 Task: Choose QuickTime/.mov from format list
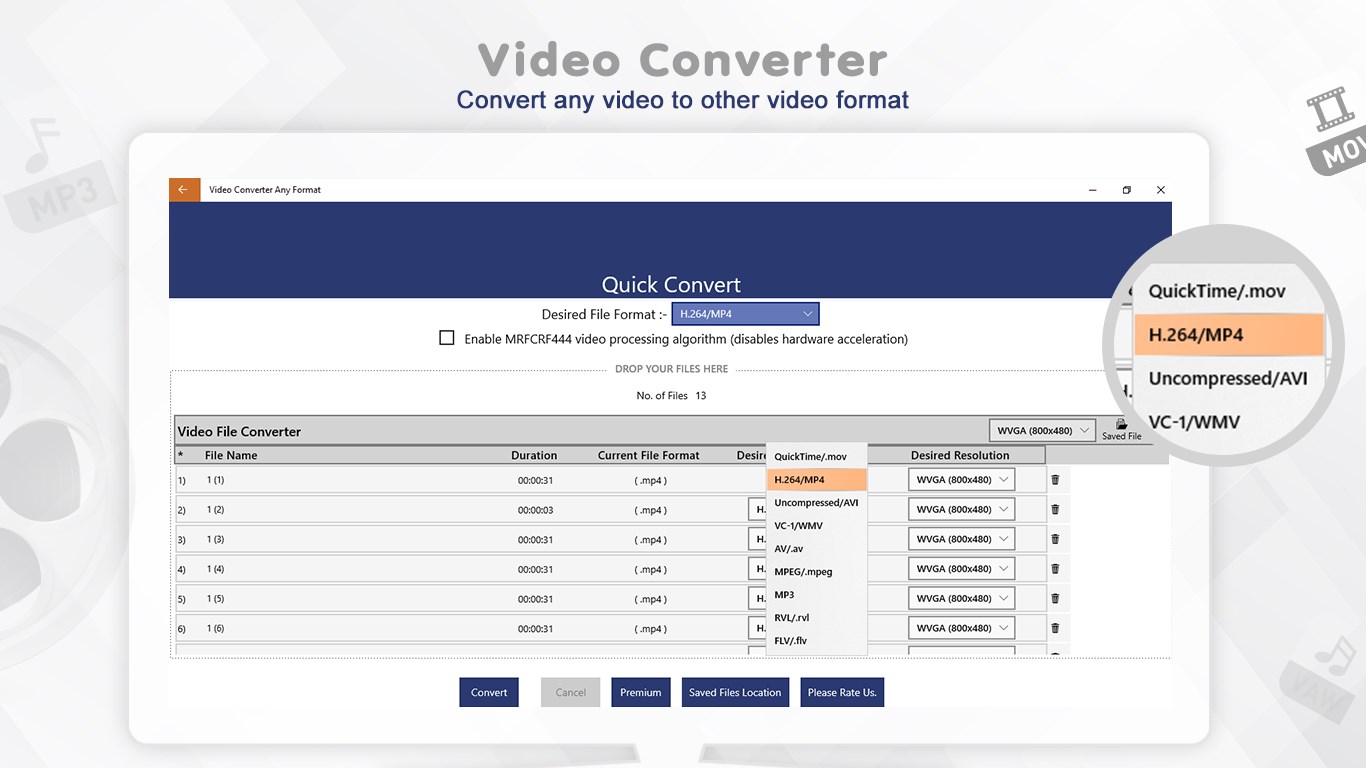tap(816, 456)
